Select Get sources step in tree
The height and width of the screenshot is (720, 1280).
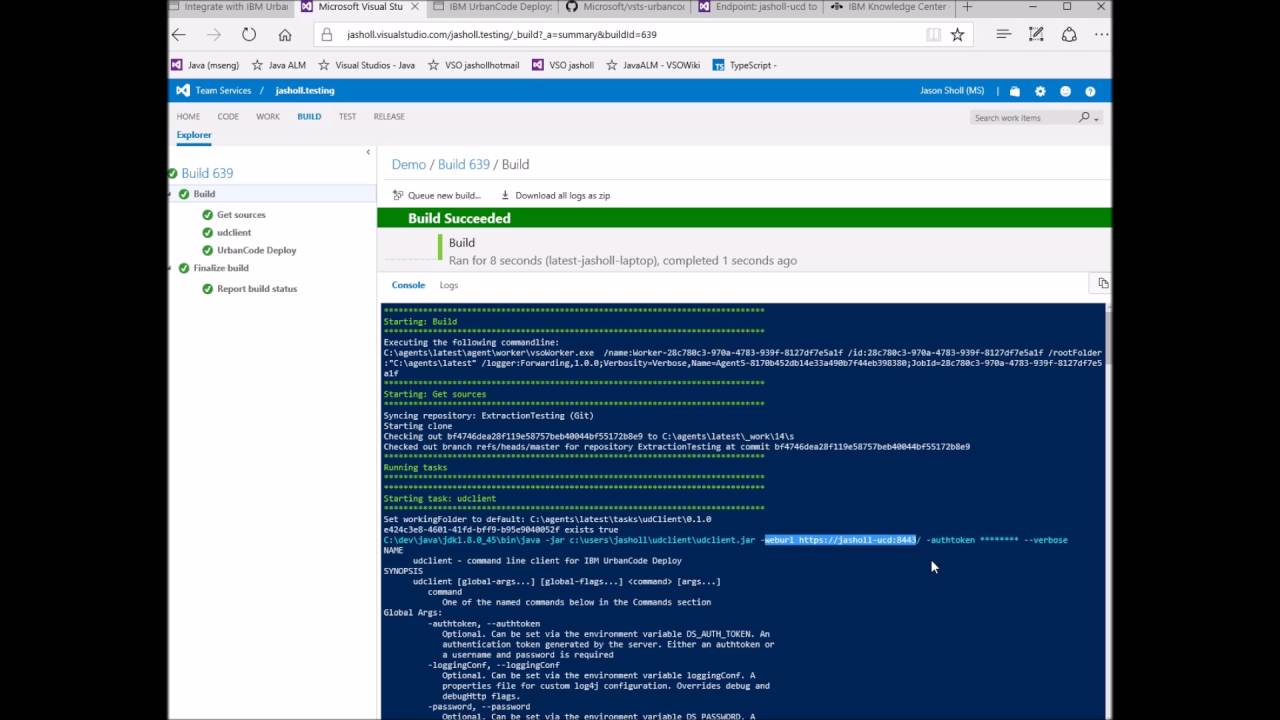pyautogui.click(x=241, y=215)
